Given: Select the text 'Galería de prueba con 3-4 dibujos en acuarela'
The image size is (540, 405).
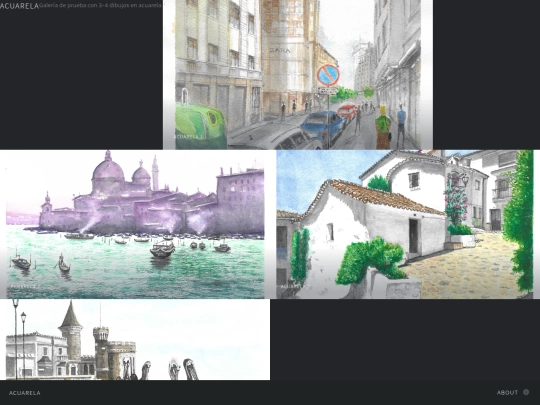Looking at the screenshot, I should 100,6.
